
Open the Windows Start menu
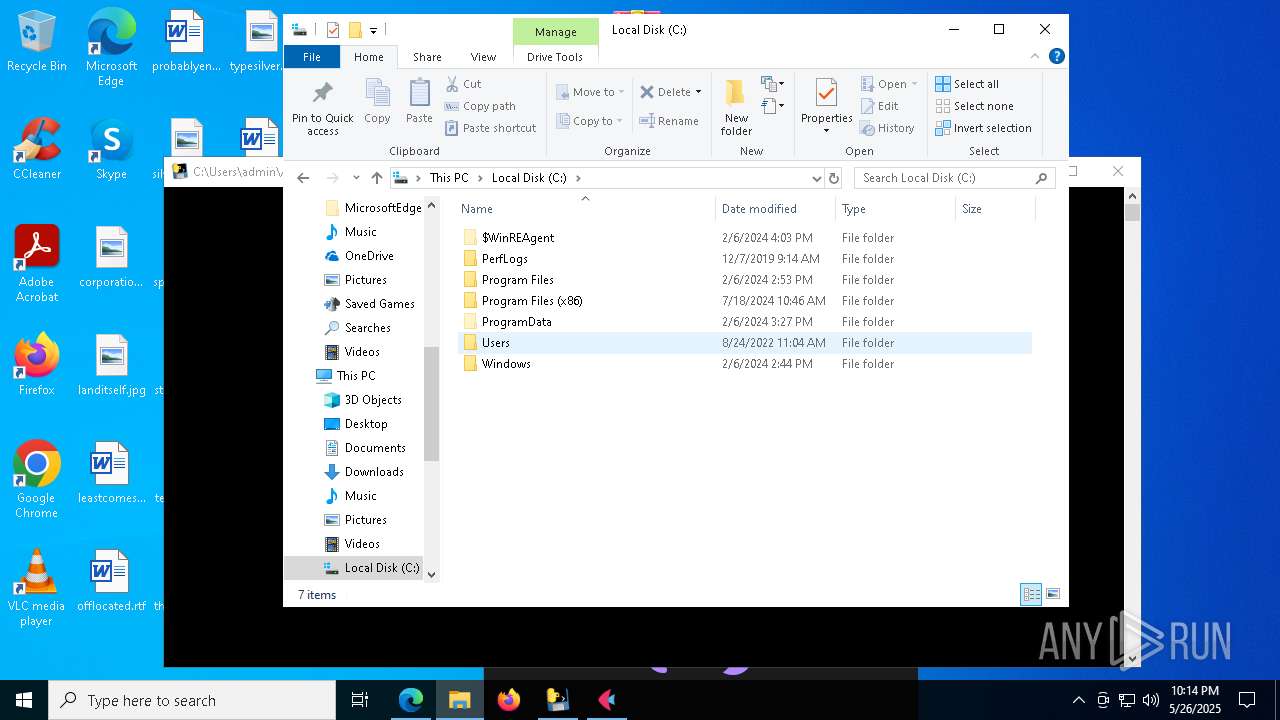[x=24, y=700]
